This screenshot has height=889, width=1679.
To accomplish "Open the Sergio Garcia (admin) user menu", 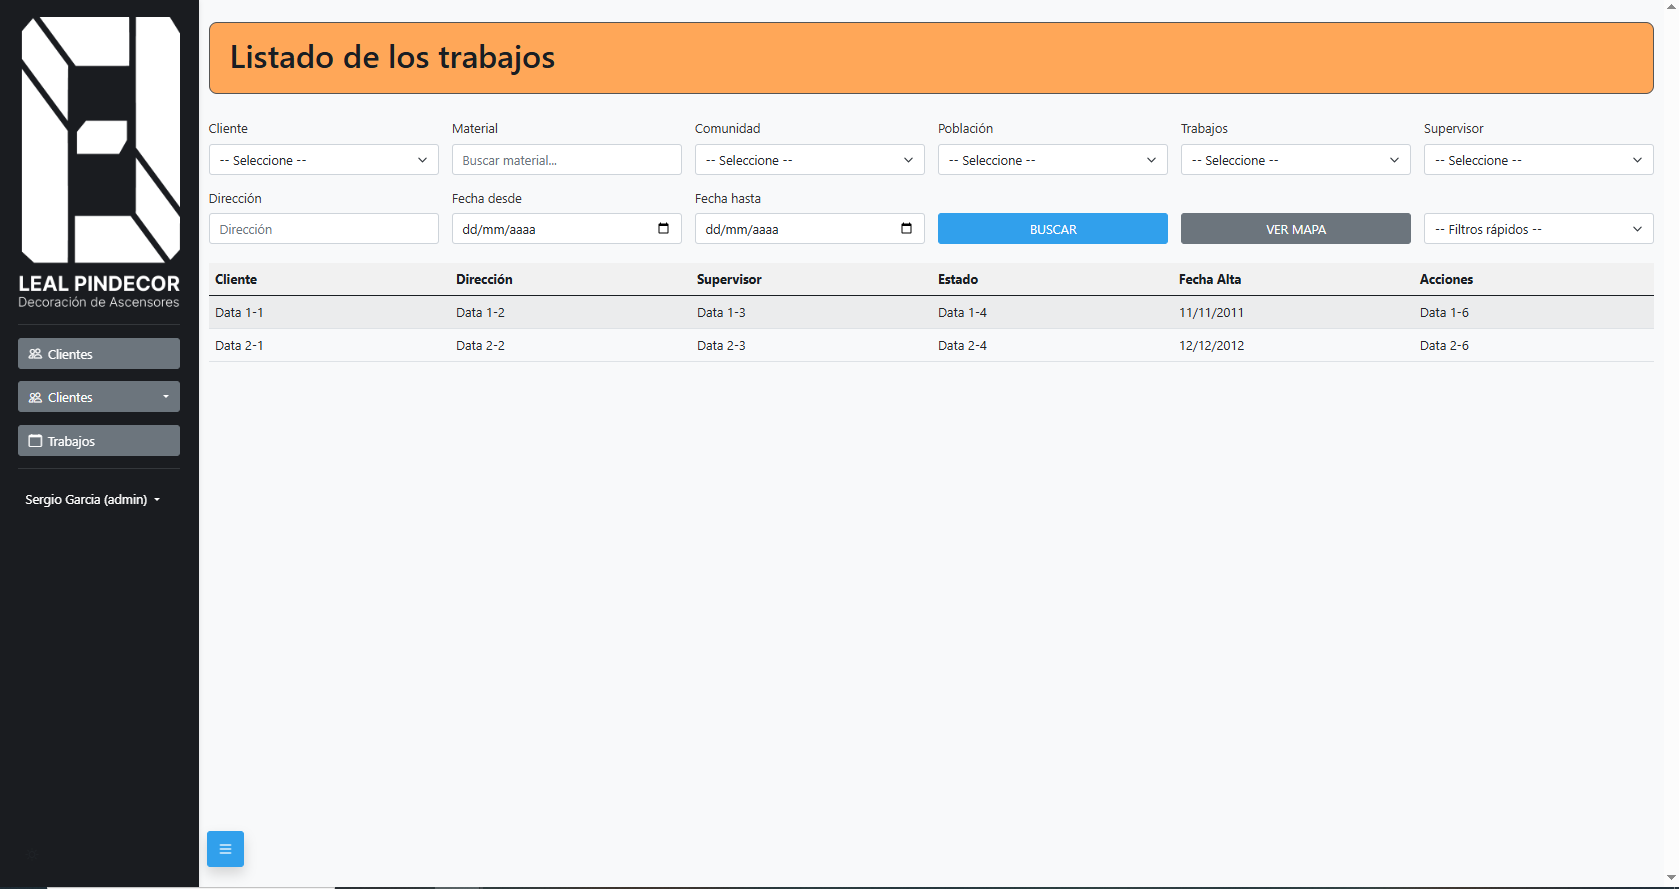I will [92, 499].
